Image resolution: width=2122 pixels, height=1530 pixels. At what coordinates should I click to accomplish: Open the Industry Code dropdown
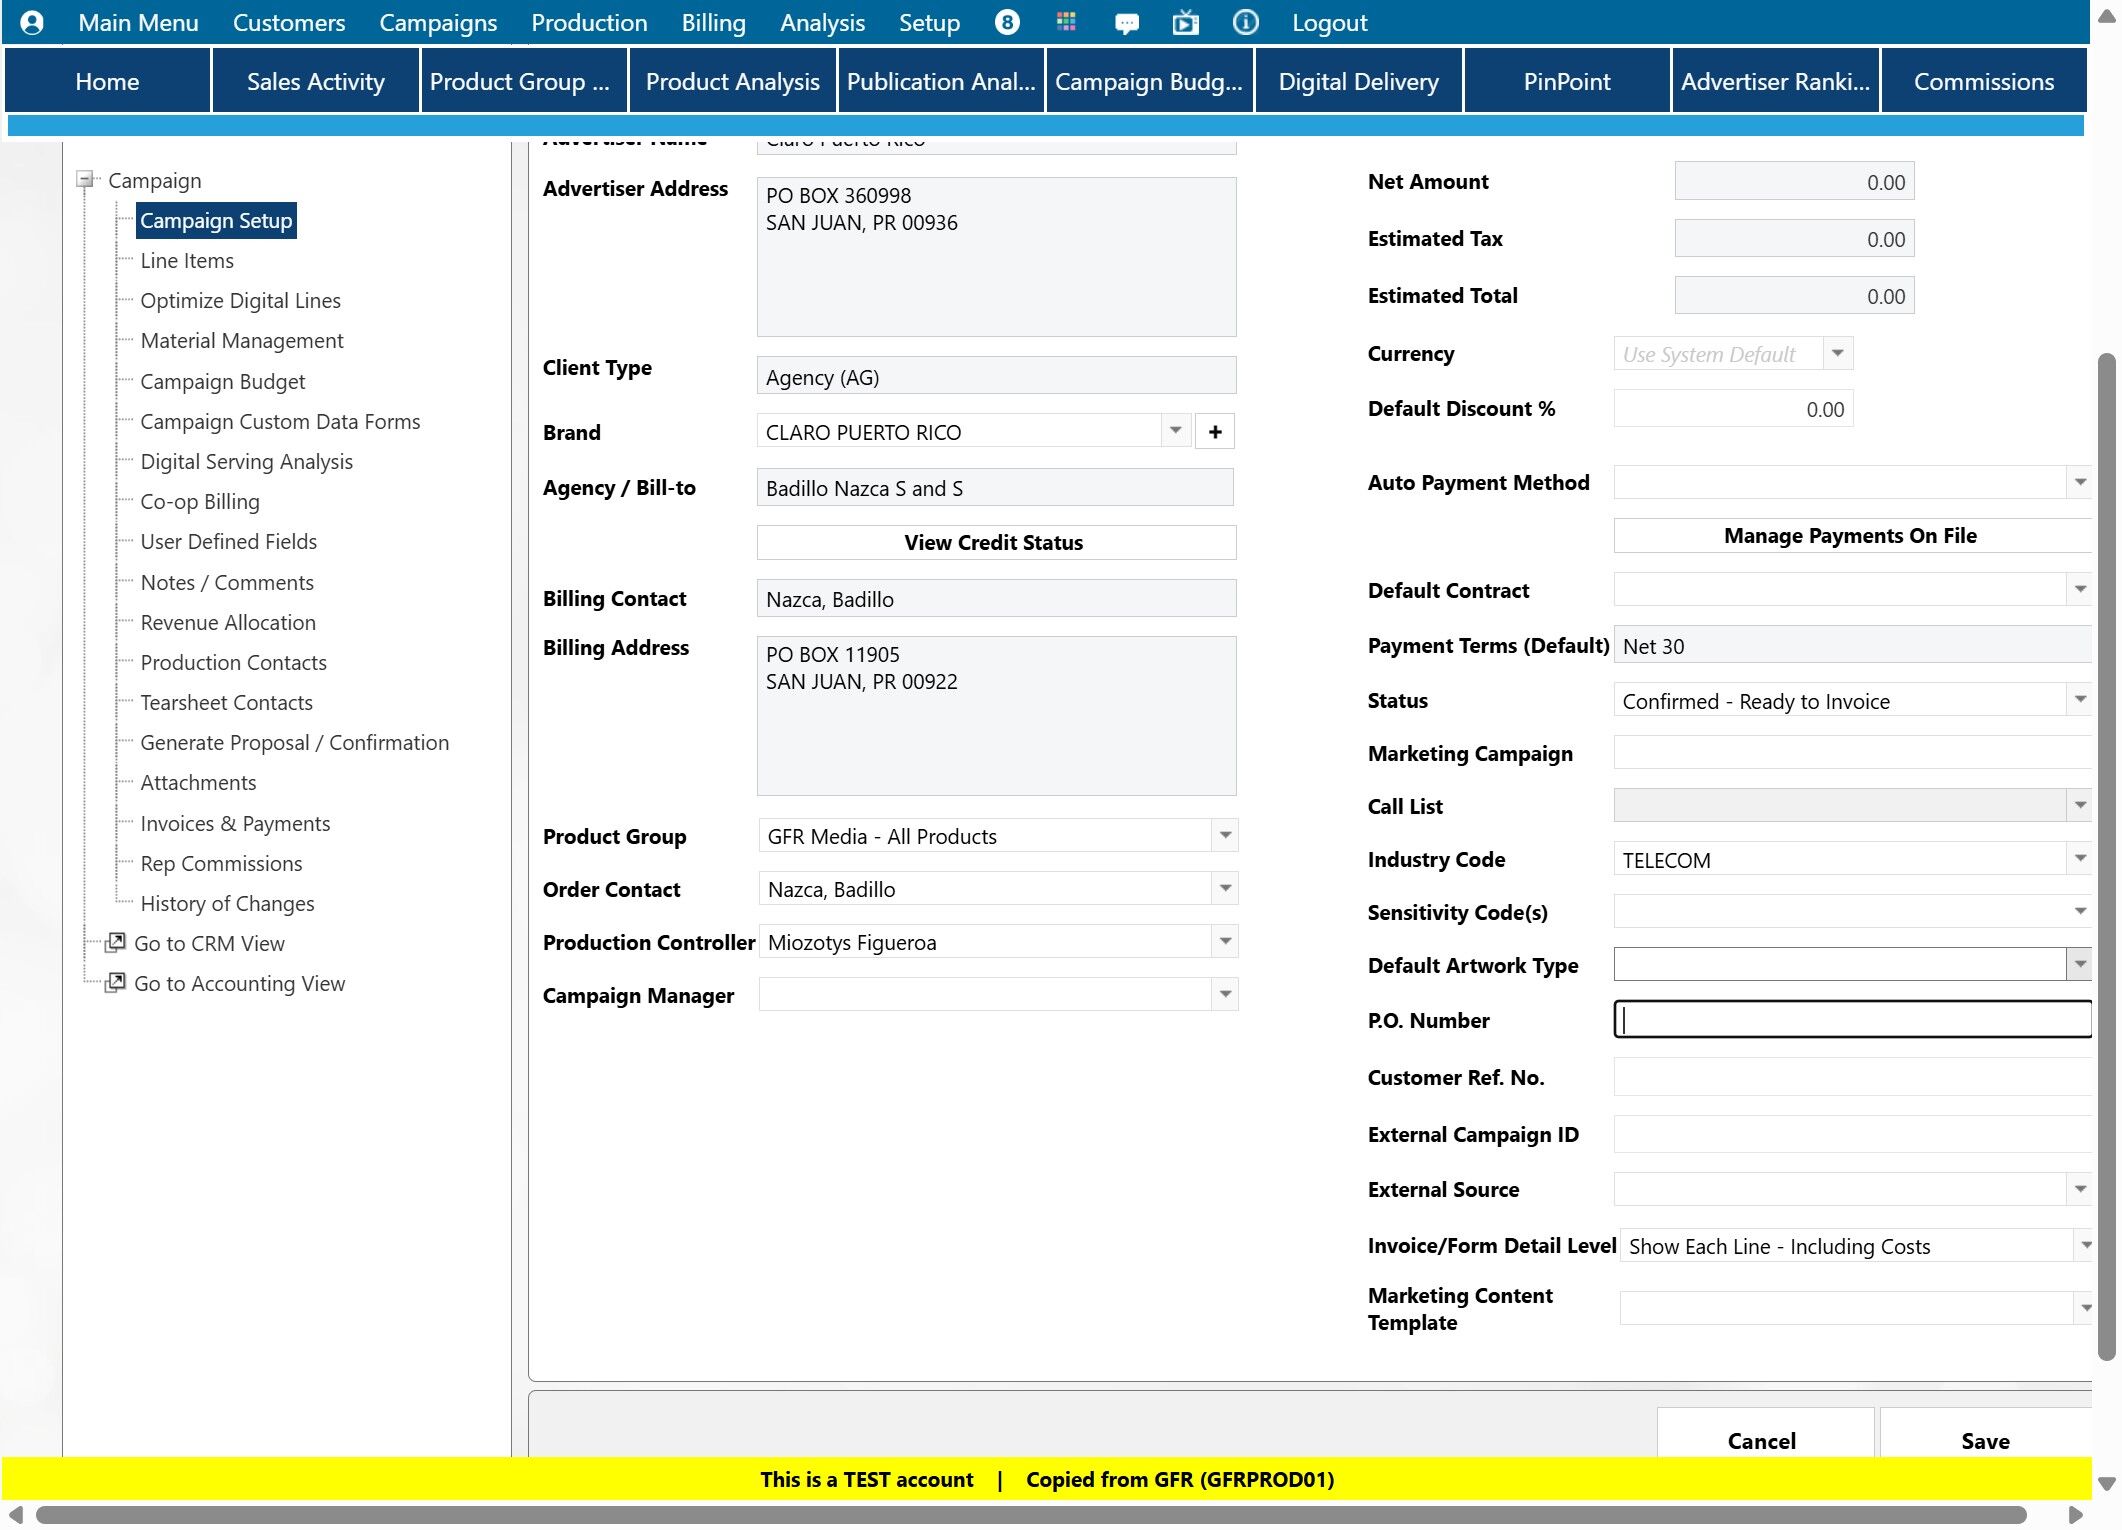click(2079, 859)
